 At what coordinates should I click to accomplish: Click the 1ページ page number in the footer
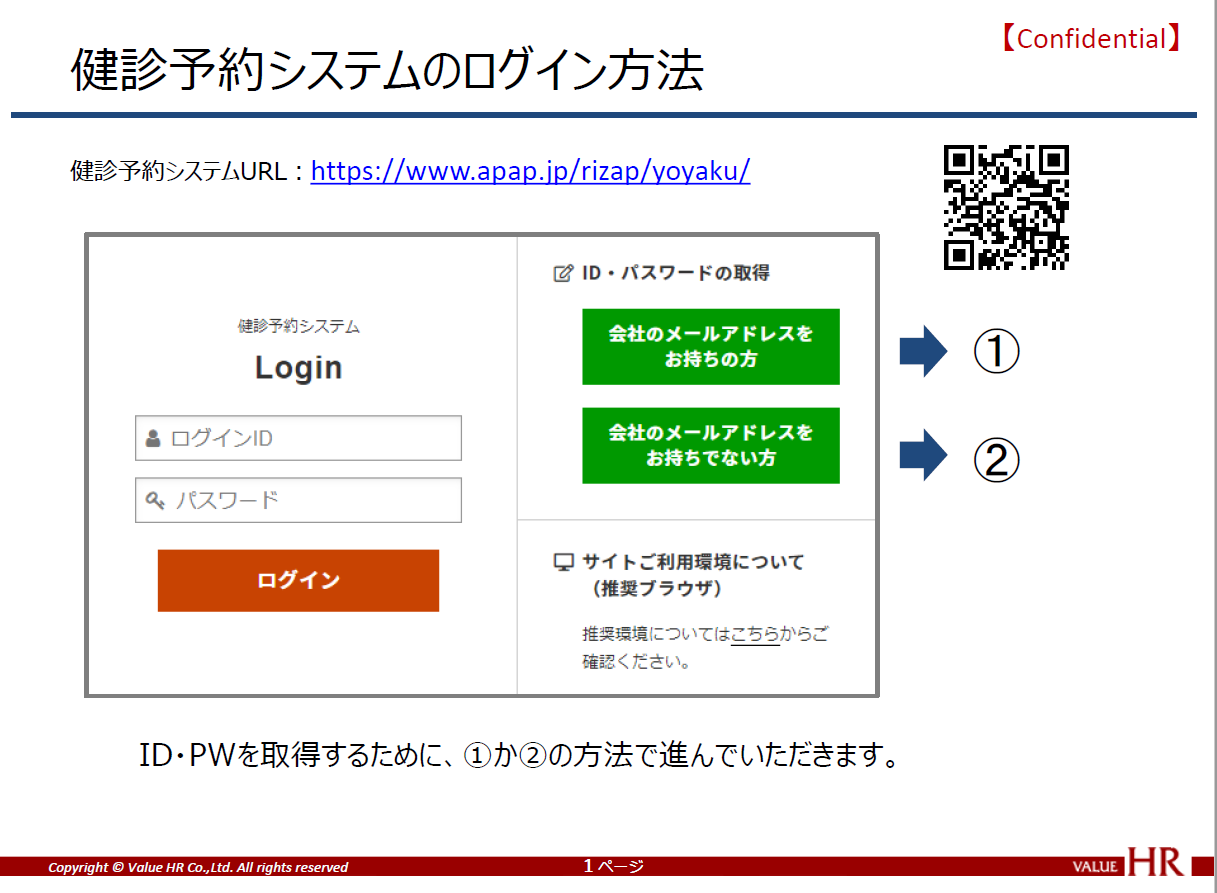coord(613,866)
